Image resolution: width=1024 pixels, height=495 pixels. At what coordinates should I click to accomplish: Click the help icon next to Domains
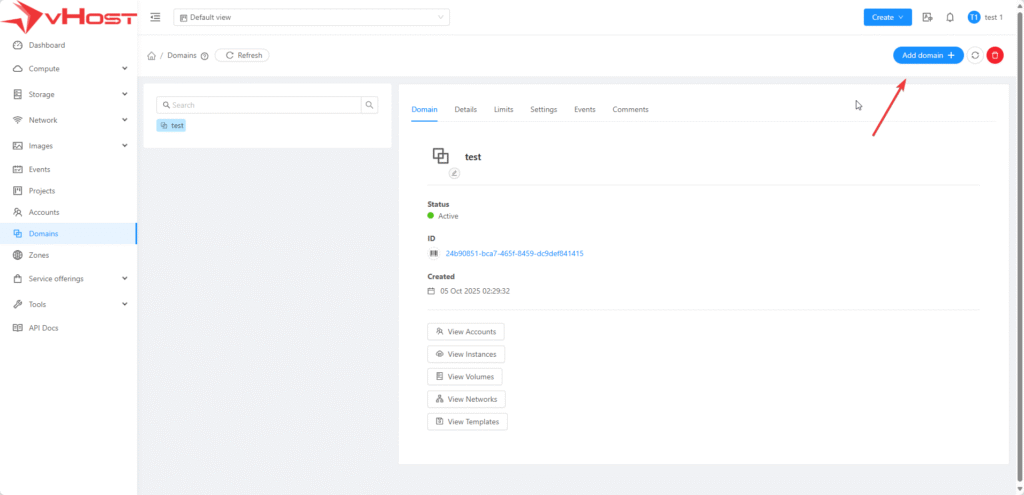(205, 56)
